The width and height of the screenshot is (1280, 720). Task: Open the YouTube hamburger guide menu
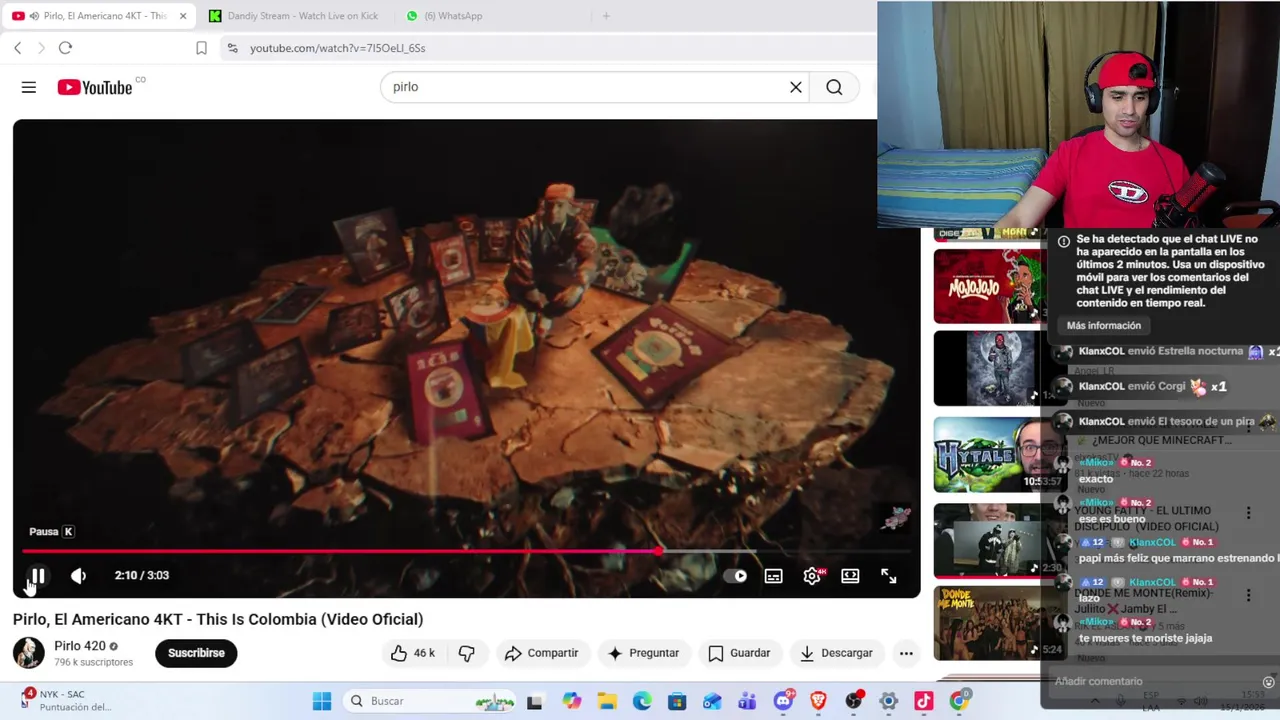(29, 88)
